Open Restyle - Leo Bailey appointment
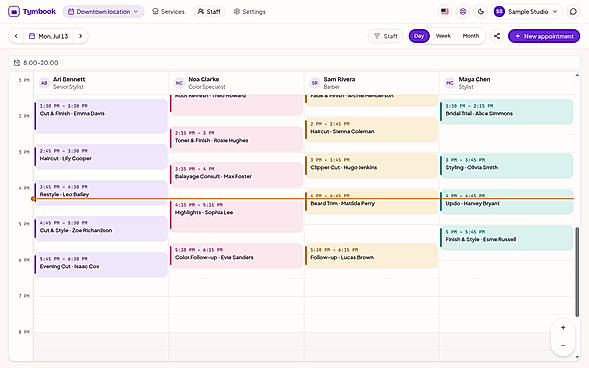The width and height of the screenshot is (589, 368). [101, 193]
